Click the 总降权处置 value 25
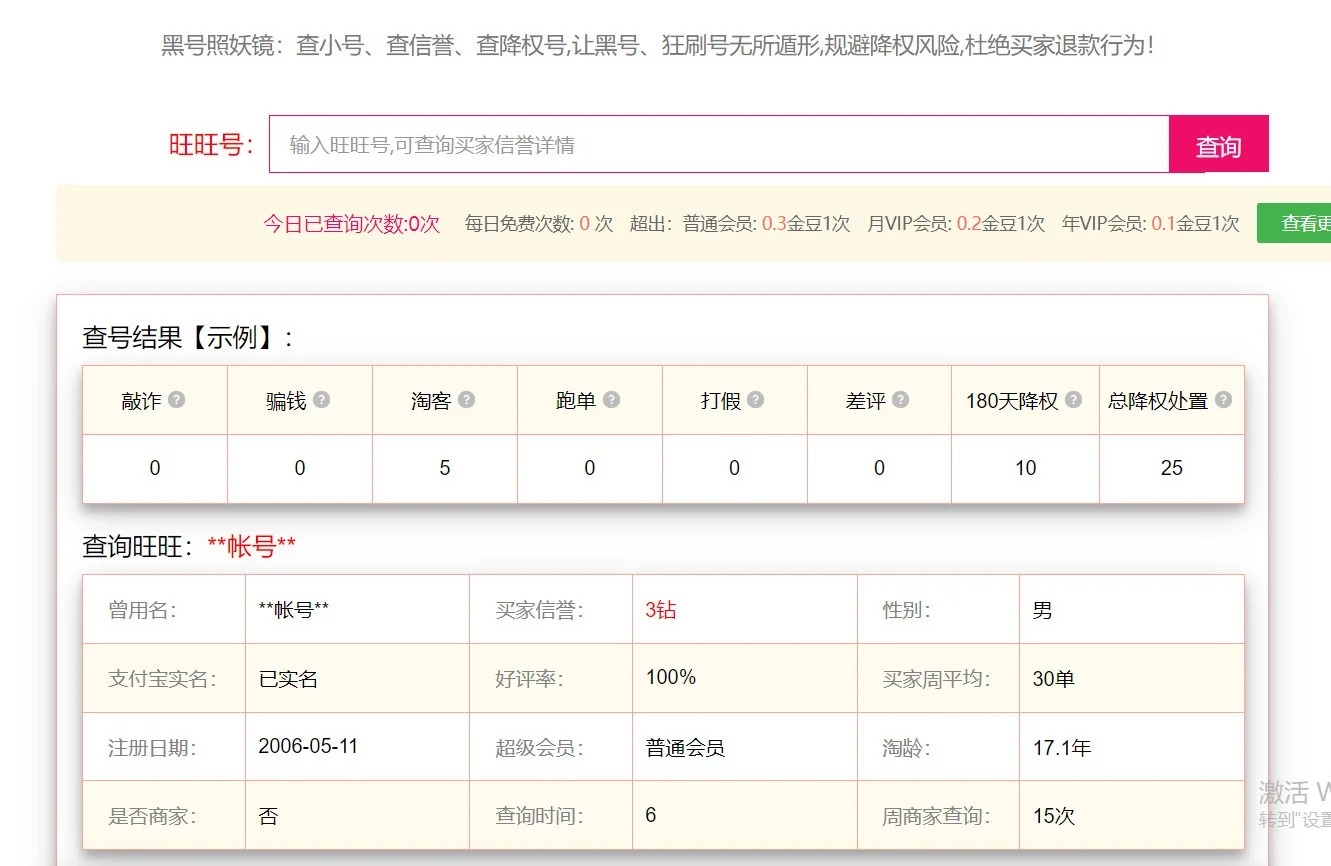Image resolution: width=1331 pixels, height=866 pixels. point(1172,468)
